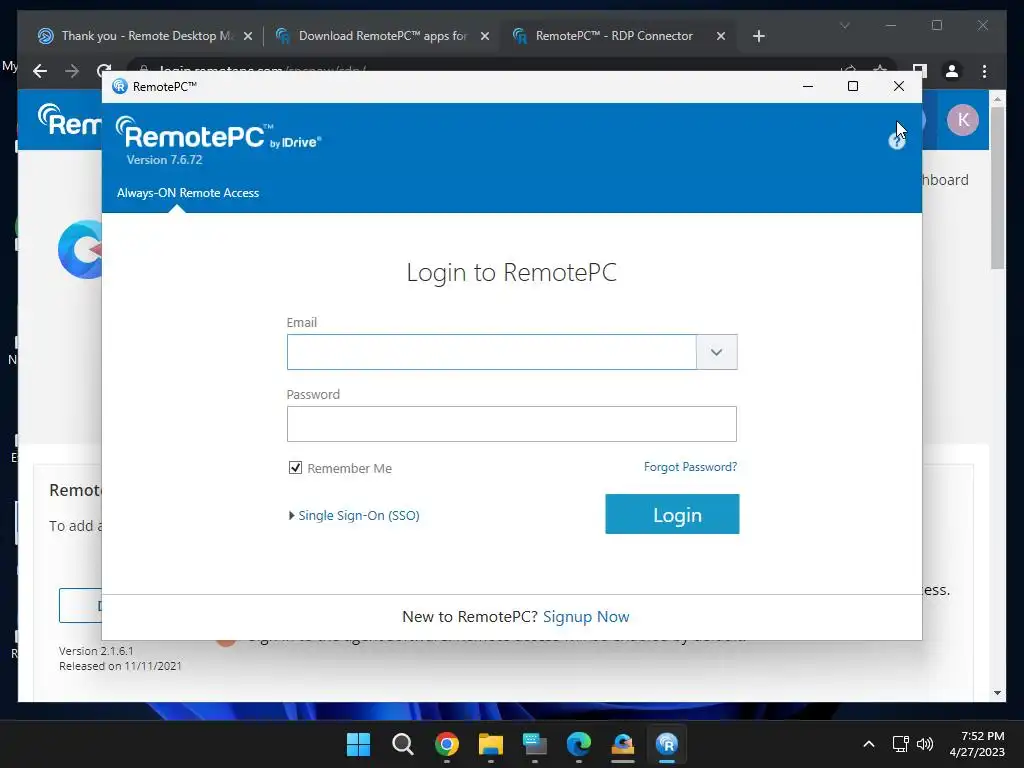Click the RemotePC logo in the dialog header
Image resolution: width=1024 pixels, height=768 pixels.
pos(218,135)
